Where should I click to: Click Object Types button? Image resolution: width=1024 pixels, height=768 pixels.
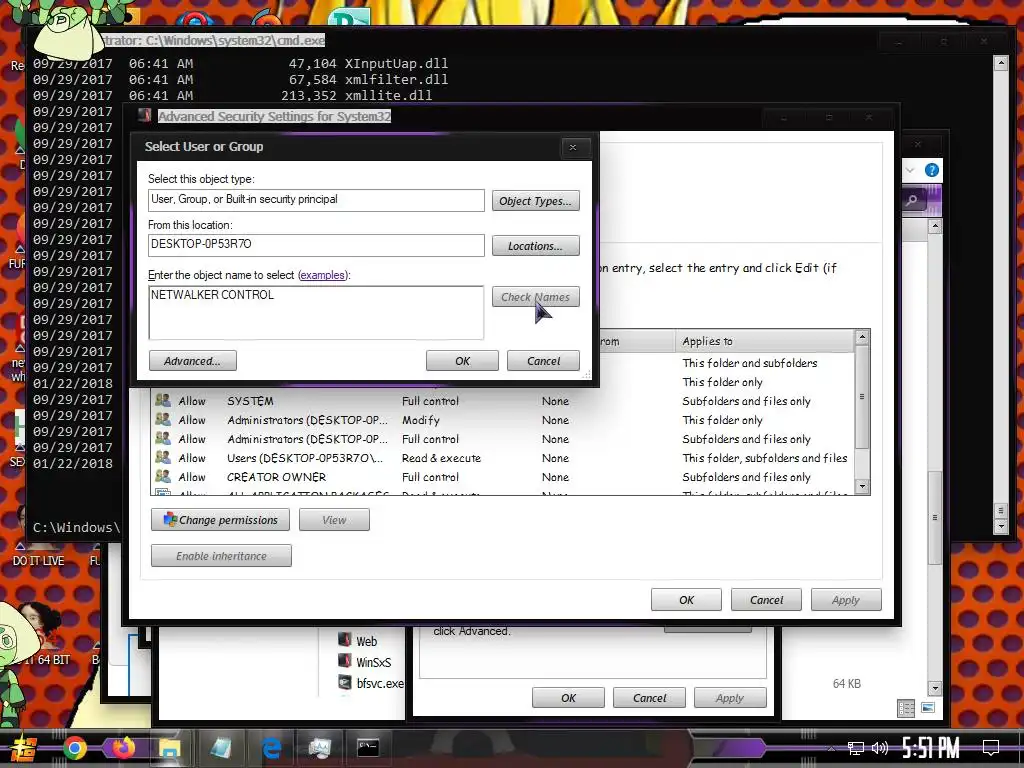point(536,200)
